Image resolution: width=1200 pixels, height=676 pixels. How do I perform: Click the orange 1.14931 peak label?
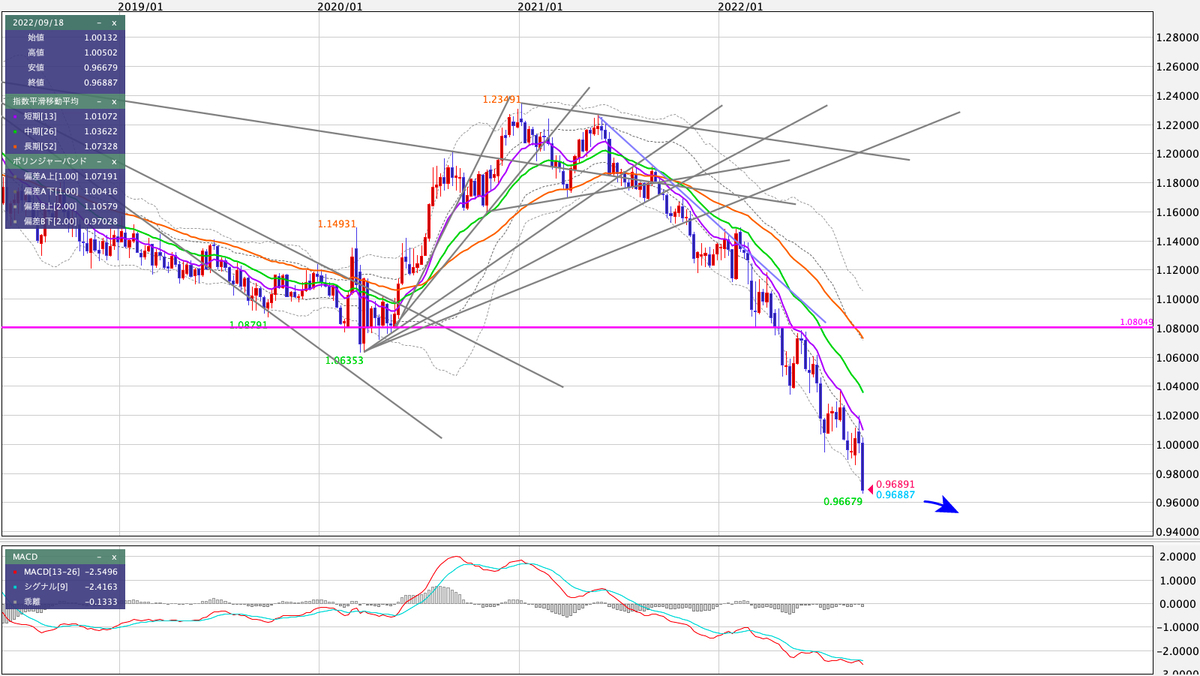coord(337,224)
